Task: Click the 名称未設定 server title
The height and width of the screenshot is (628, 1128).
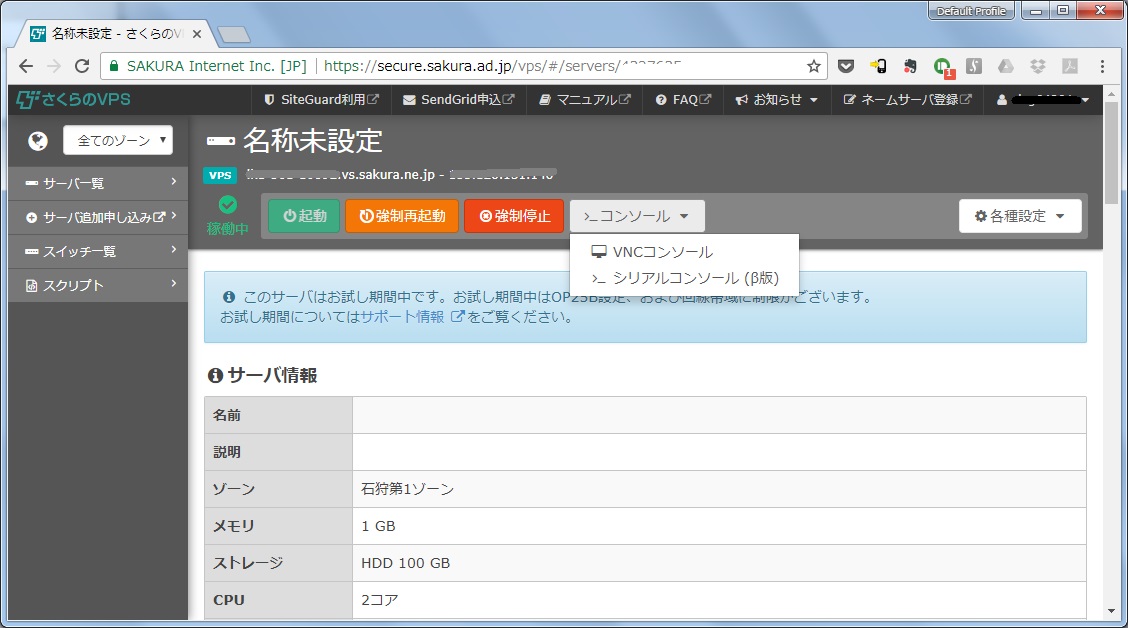Action: click(312, 140)
